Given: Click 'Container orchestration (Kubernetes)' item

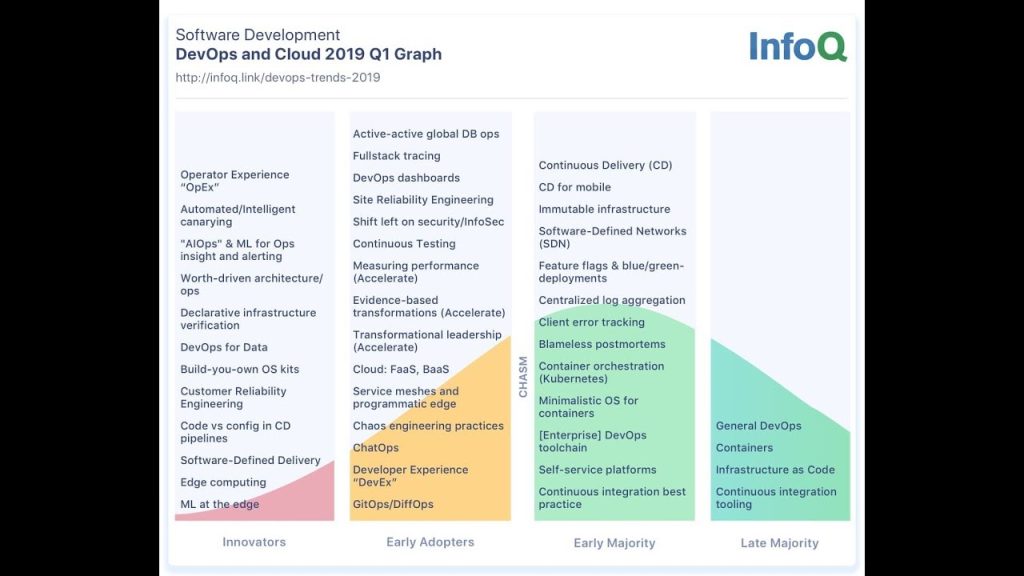Looking at the screenshot, I should [601, 373].
